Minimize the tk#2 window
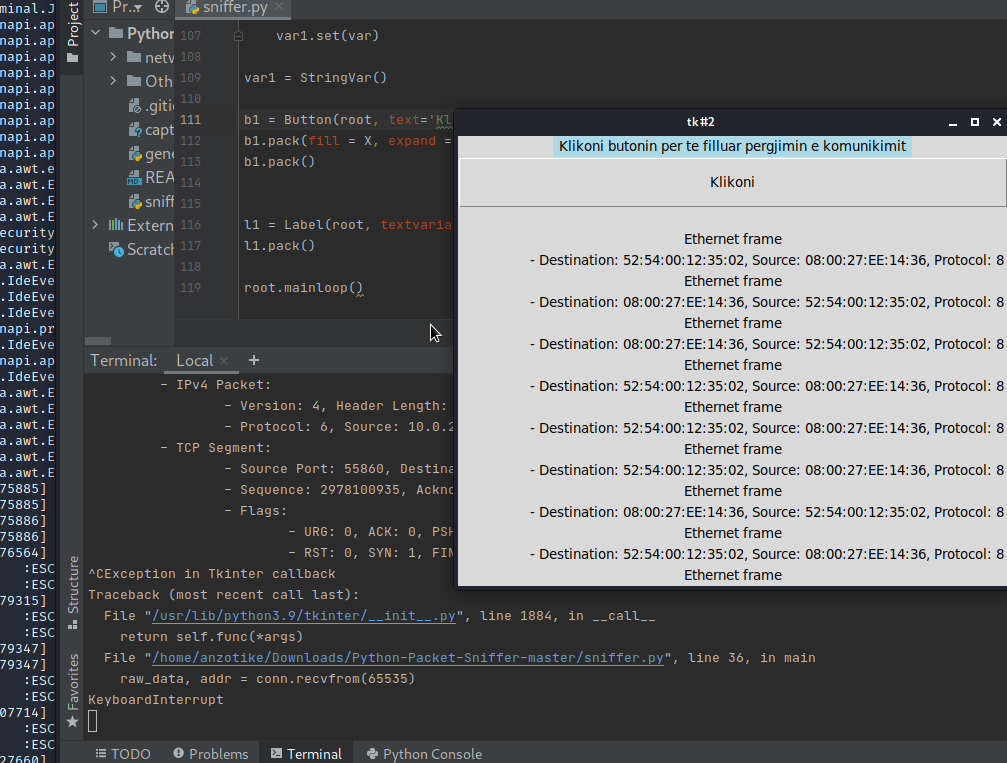This screenshot has width=1007, height=763. [x=953, y=122]
